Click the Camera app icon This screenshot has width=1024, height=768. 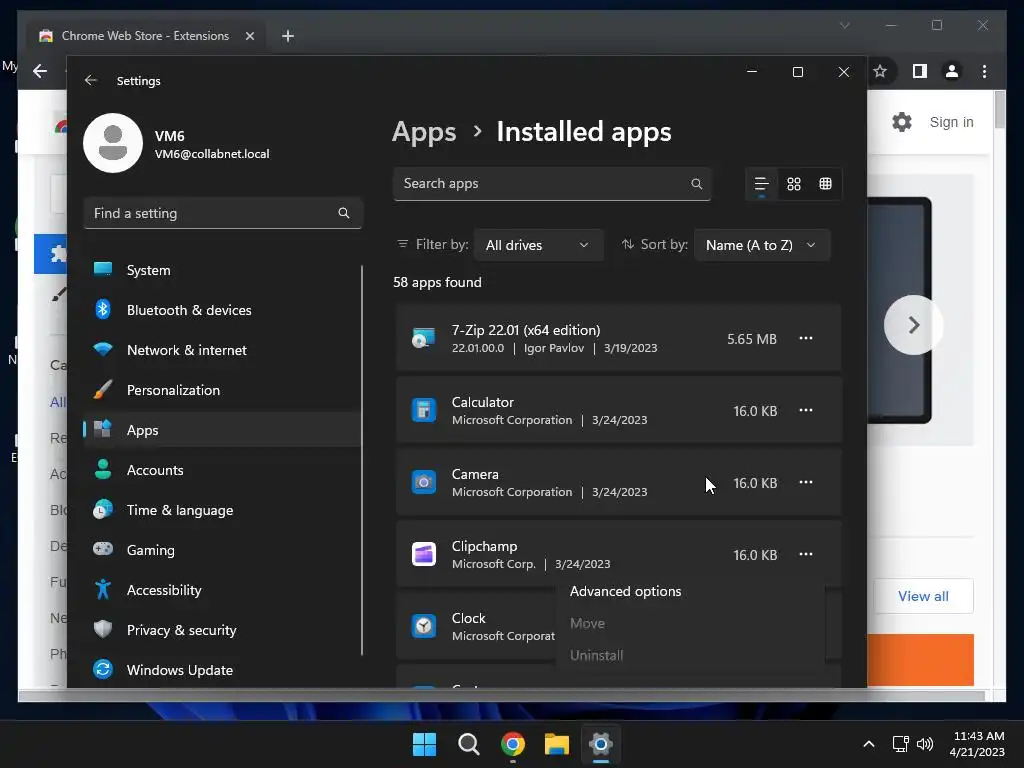pos(423,482)
